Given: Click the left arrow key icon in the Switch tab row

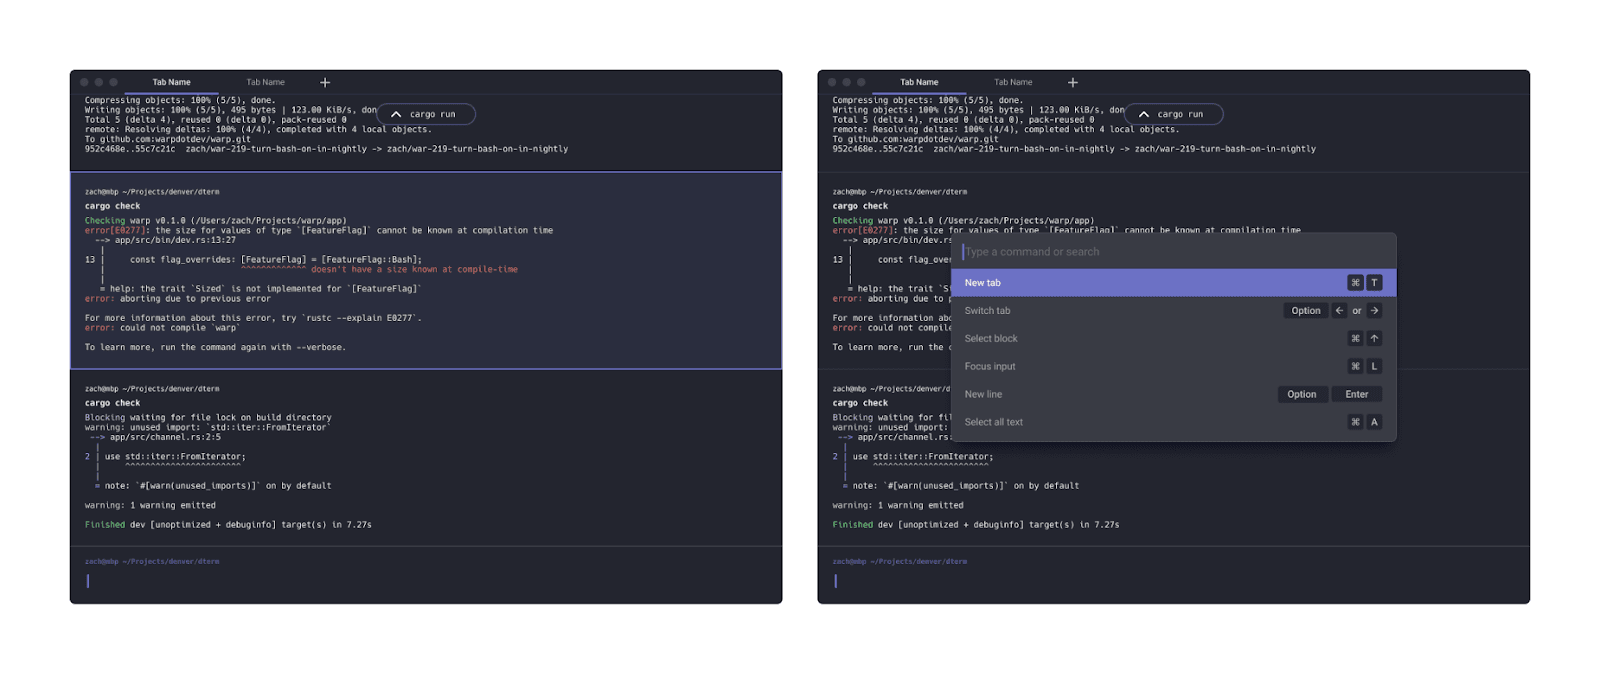Looking at the screenshot, I should click(x=1339, y=311).
